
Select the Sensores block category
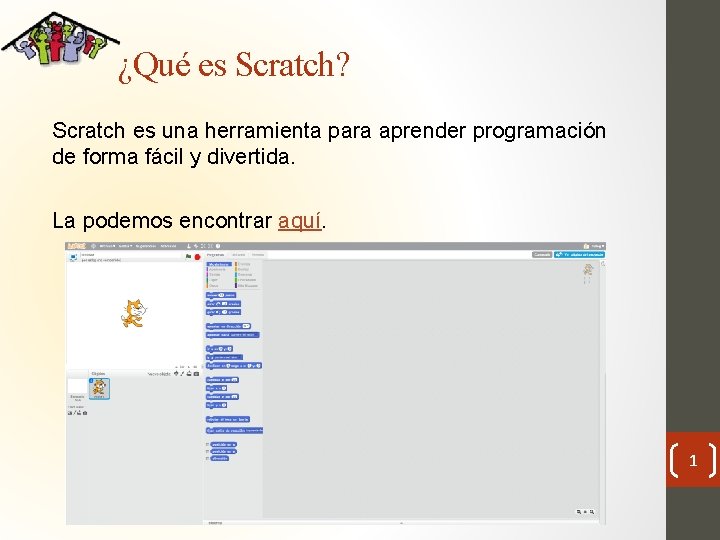click(245, 275)
